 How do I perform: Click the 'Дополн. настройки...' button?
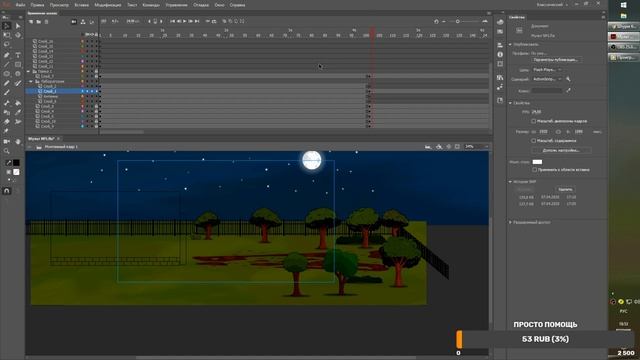561,150
